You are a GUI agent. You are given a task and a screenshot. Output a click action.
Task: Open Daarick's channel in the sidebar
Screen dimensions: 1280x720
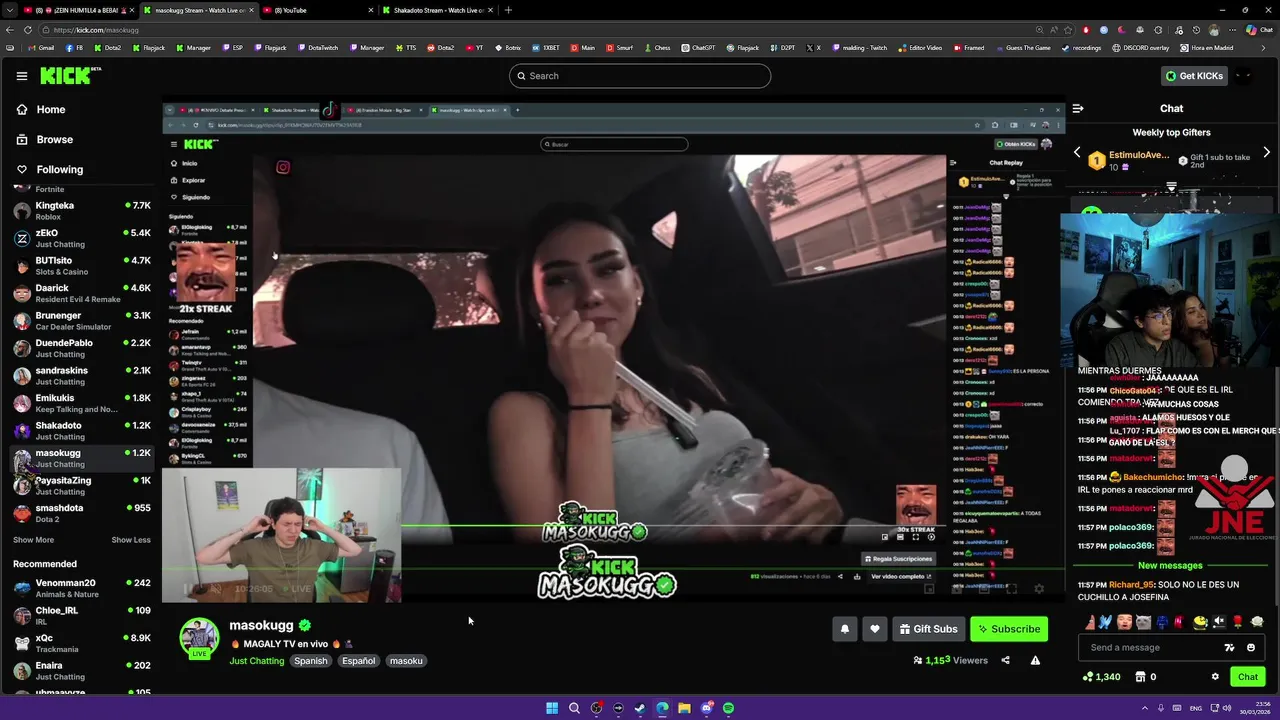pos(82,293)
